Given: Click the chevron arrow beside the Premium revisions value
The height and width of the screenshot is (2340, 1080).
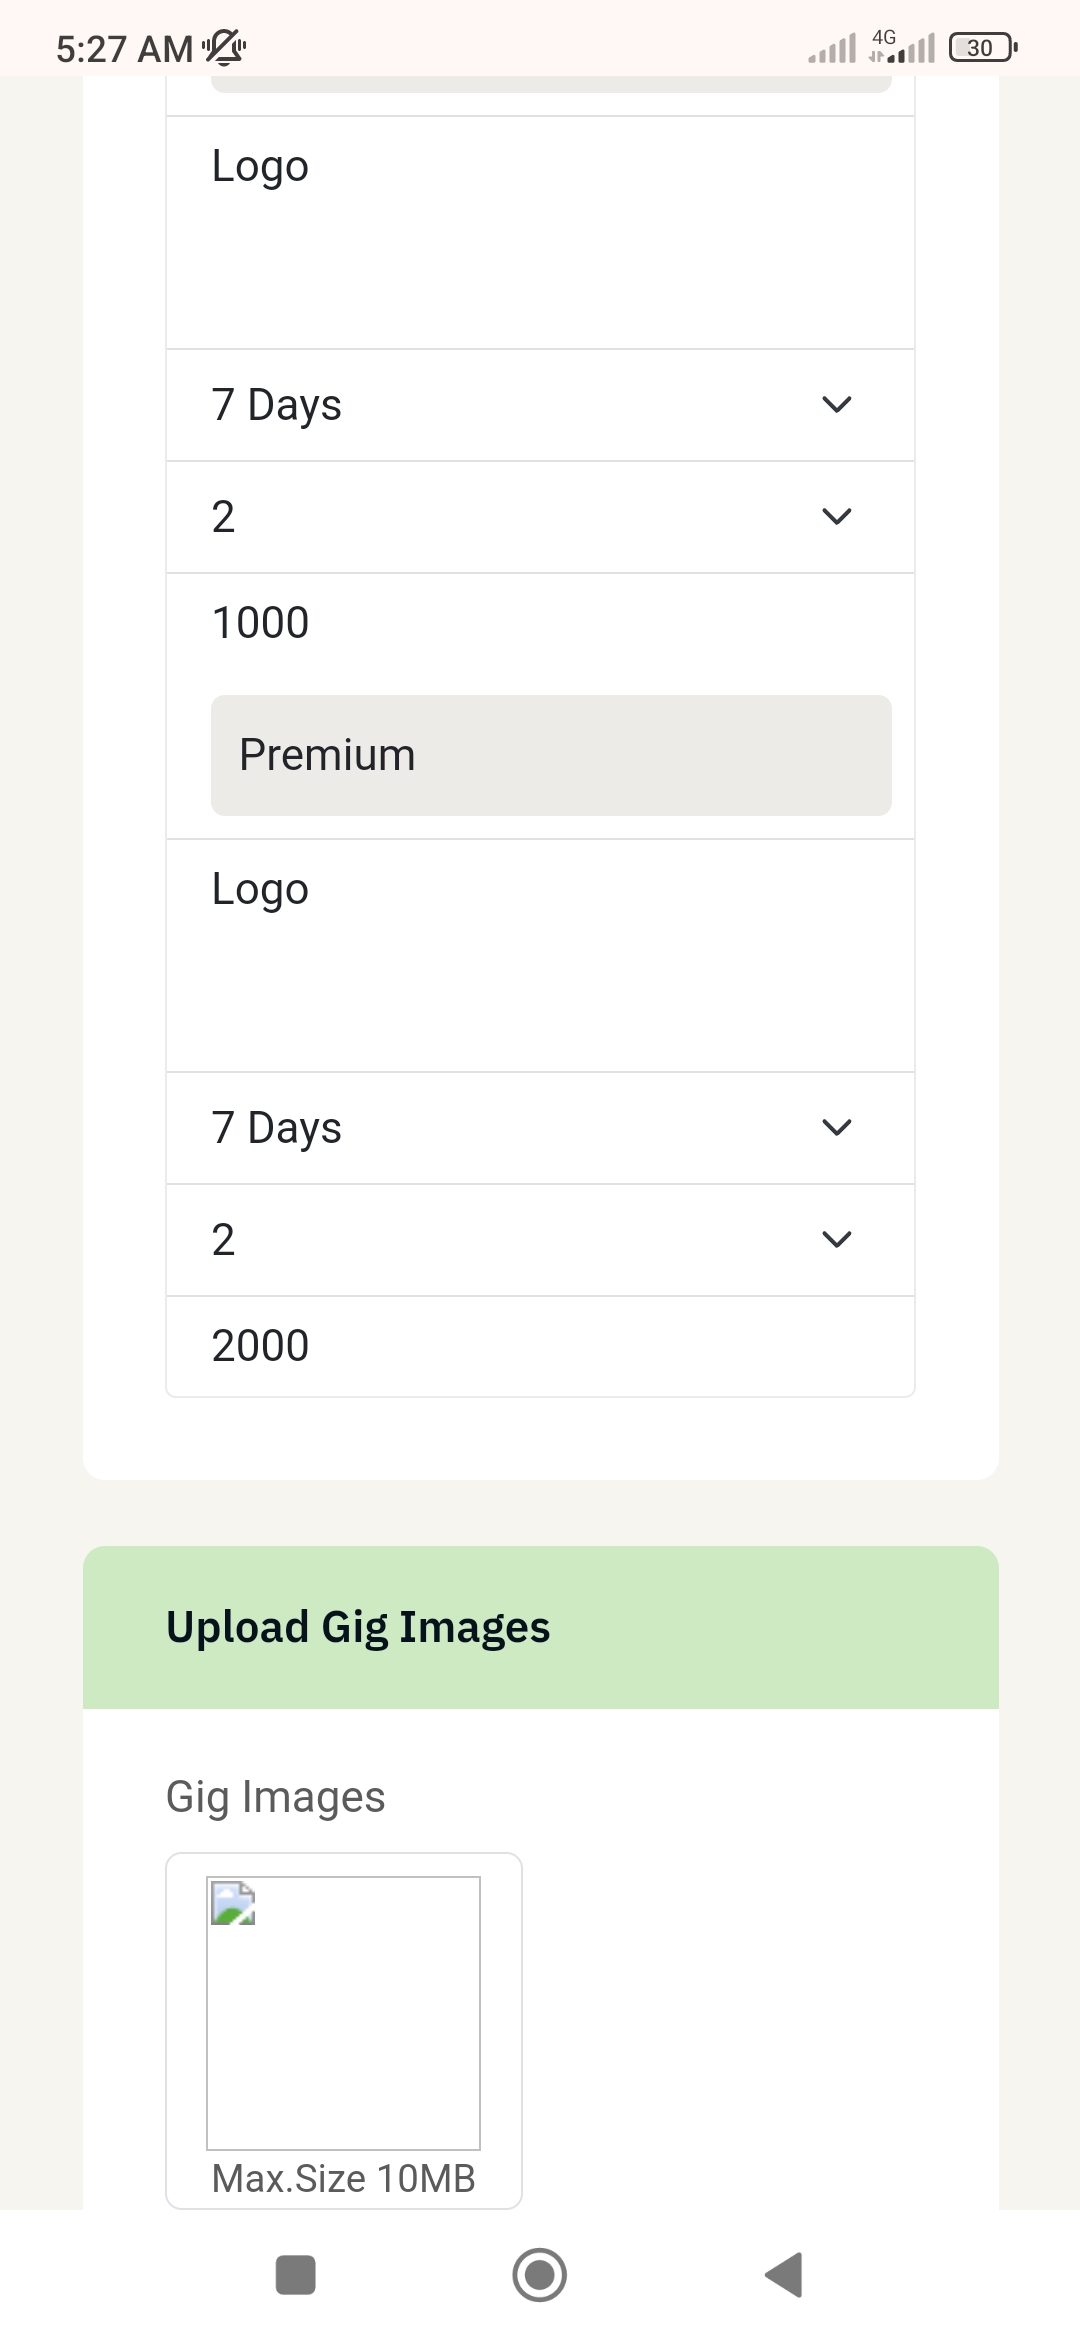Looking at the screenshot, I should [836, 1240].
